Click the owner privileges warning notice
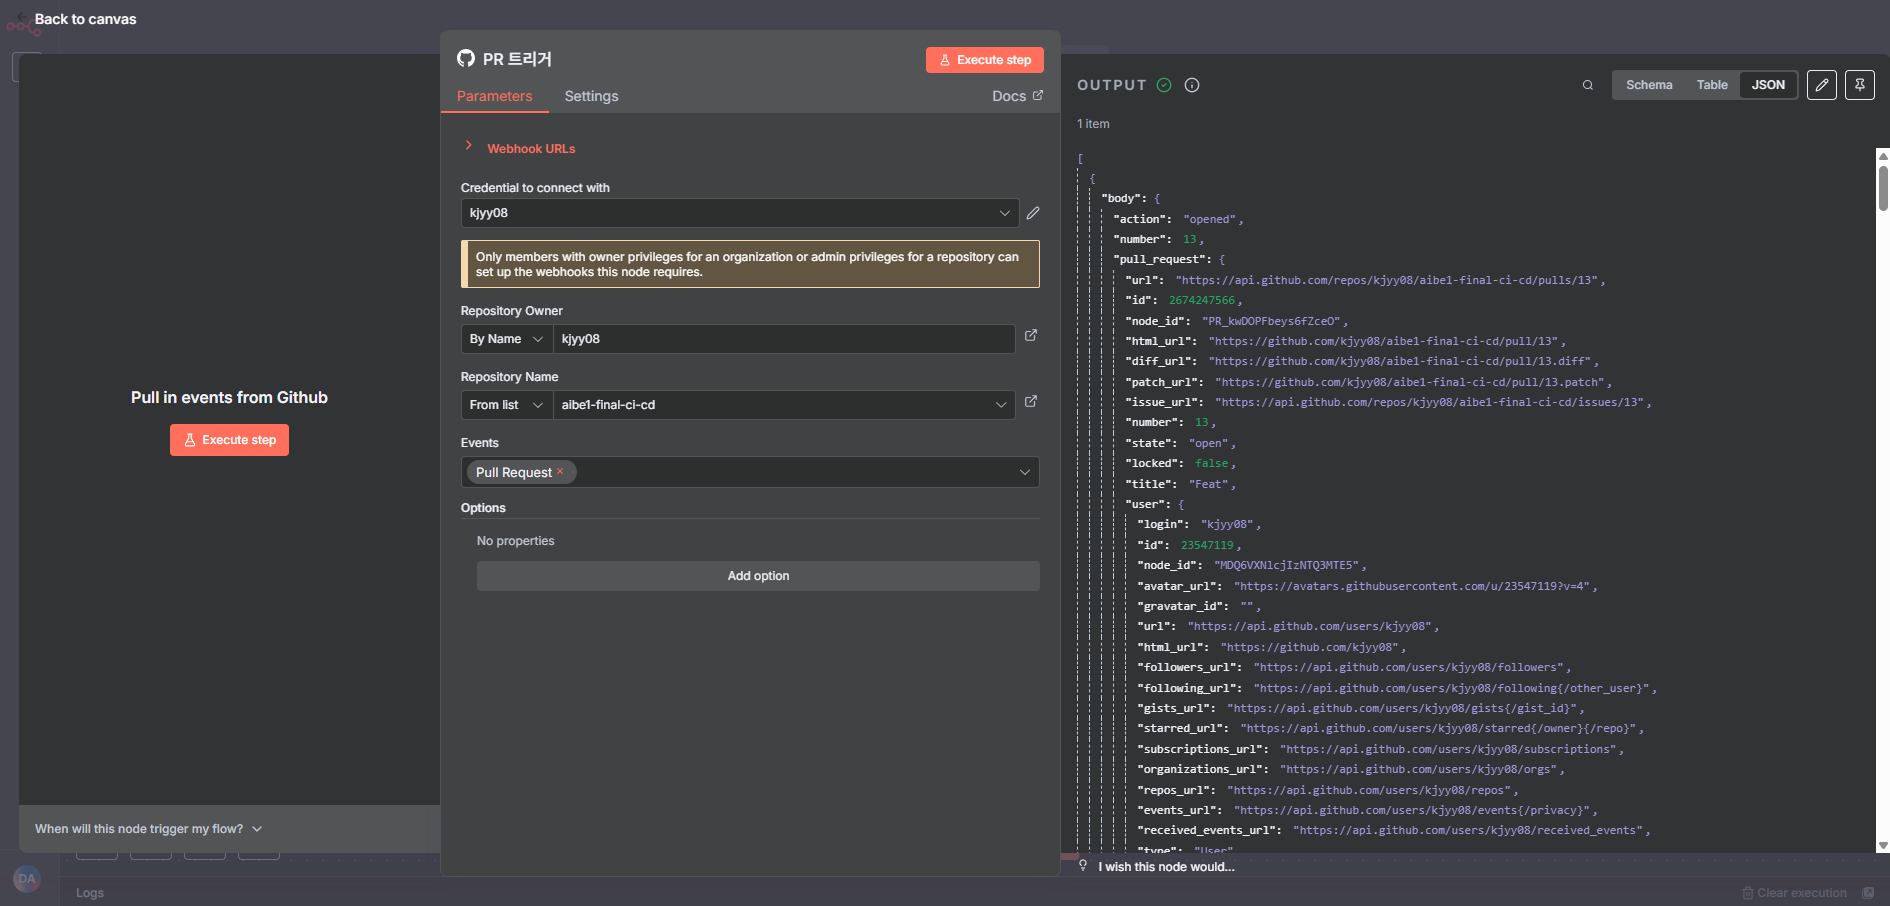The width and height of the screenshot is (1890, 906). tap(750, 264)
